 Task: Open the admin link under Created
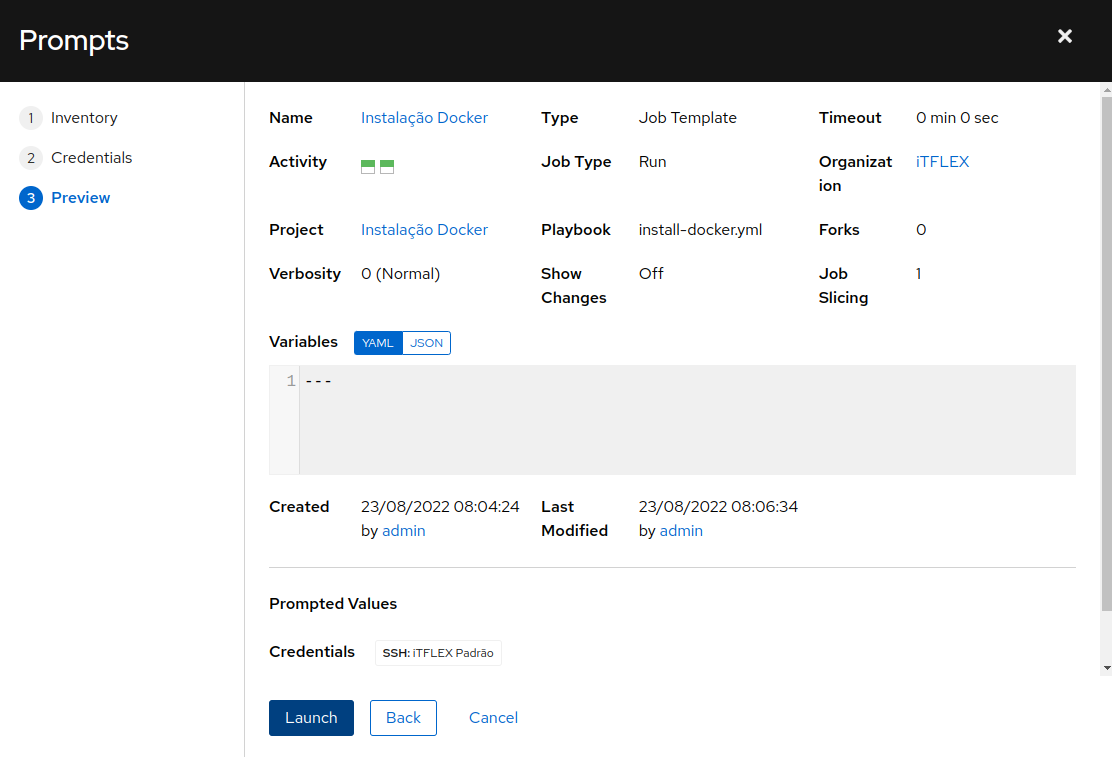coord(404,531)
